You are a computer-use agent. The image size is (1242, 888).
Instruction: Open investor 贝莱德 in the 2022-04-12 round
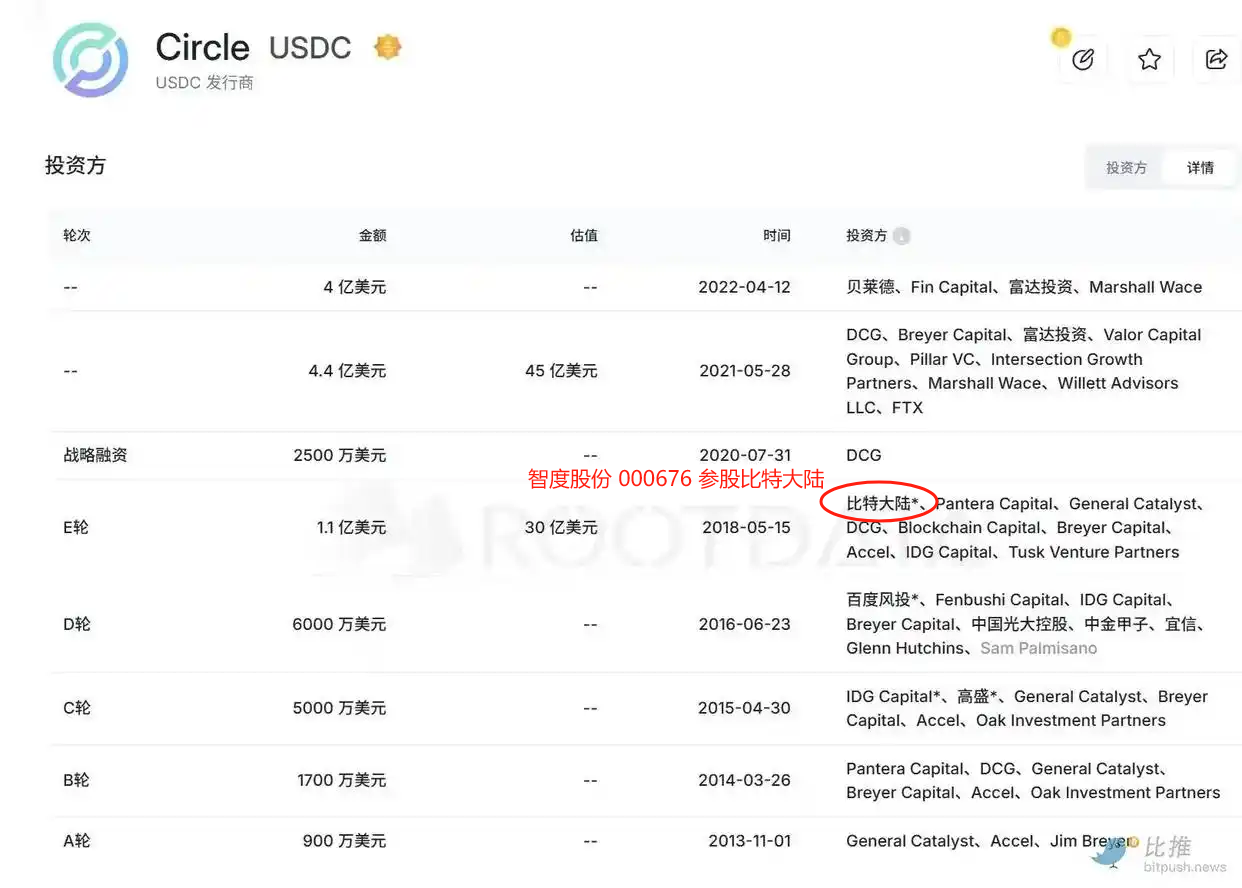[870, 287]
